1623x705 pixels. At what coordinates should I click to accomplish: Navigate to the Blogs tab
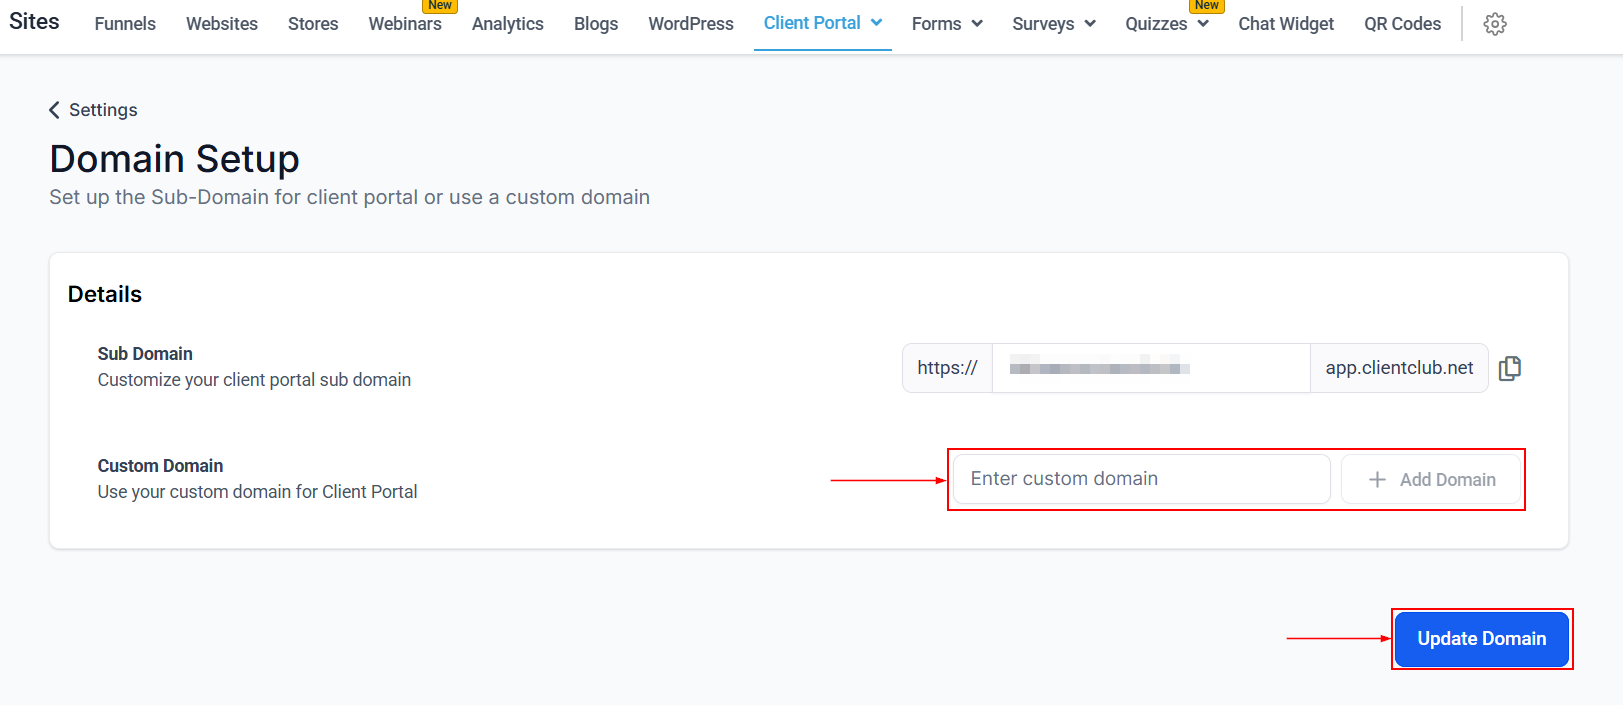[x=596, y=24]
